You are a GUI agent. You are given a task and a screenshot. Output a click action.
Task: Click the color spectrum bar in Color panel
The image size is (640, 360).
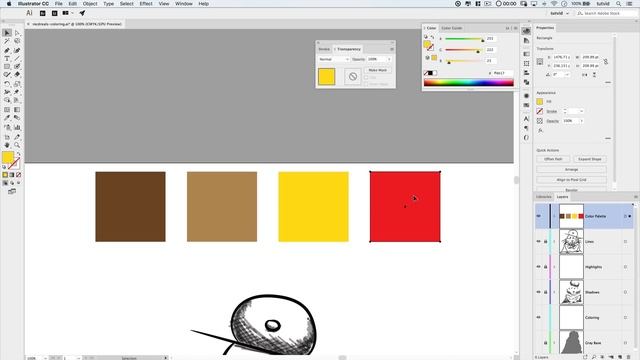tap(469, 82)
